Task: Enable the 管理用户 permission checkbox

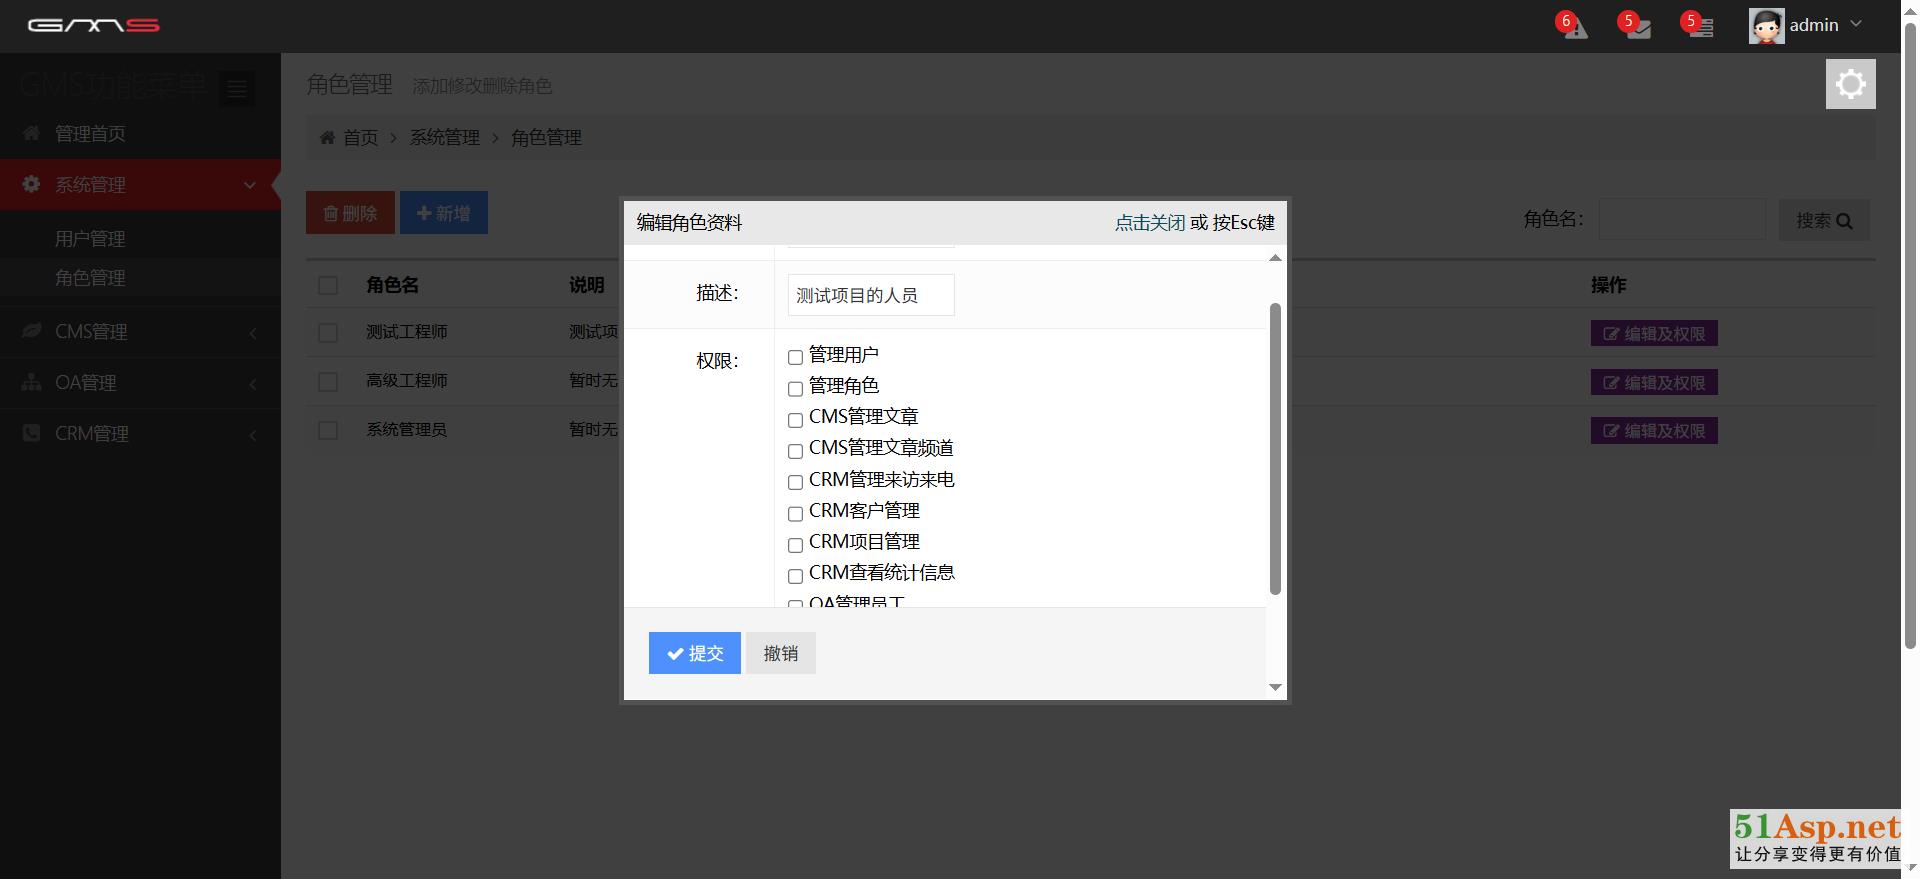Action: 795,357
